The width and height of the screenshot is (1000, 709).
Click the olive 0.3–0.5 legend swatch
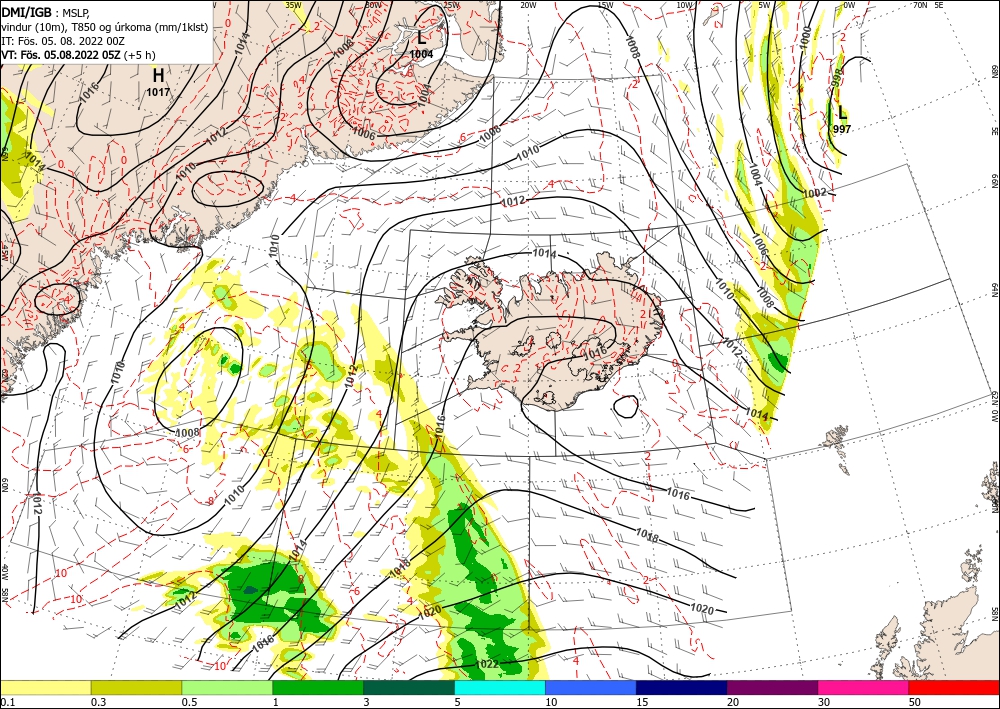tap(136, 687)
